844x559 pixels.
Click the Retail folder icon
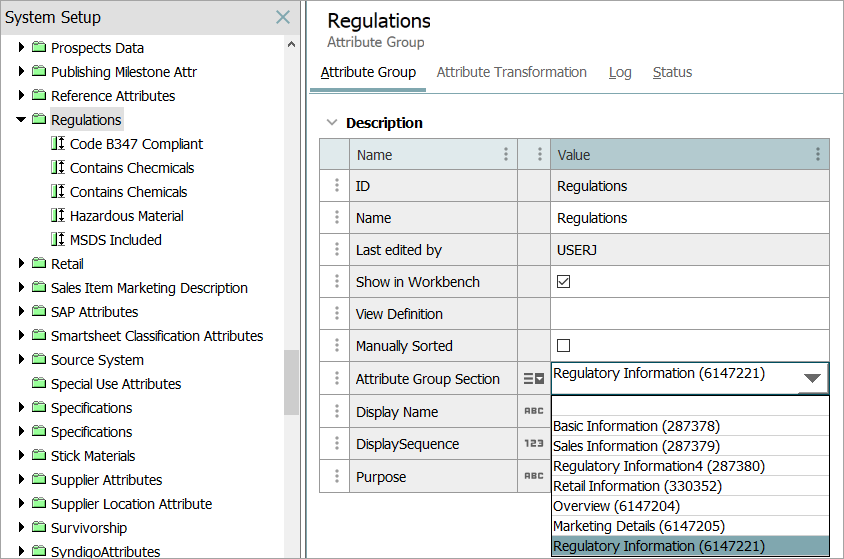coord(39,263)
